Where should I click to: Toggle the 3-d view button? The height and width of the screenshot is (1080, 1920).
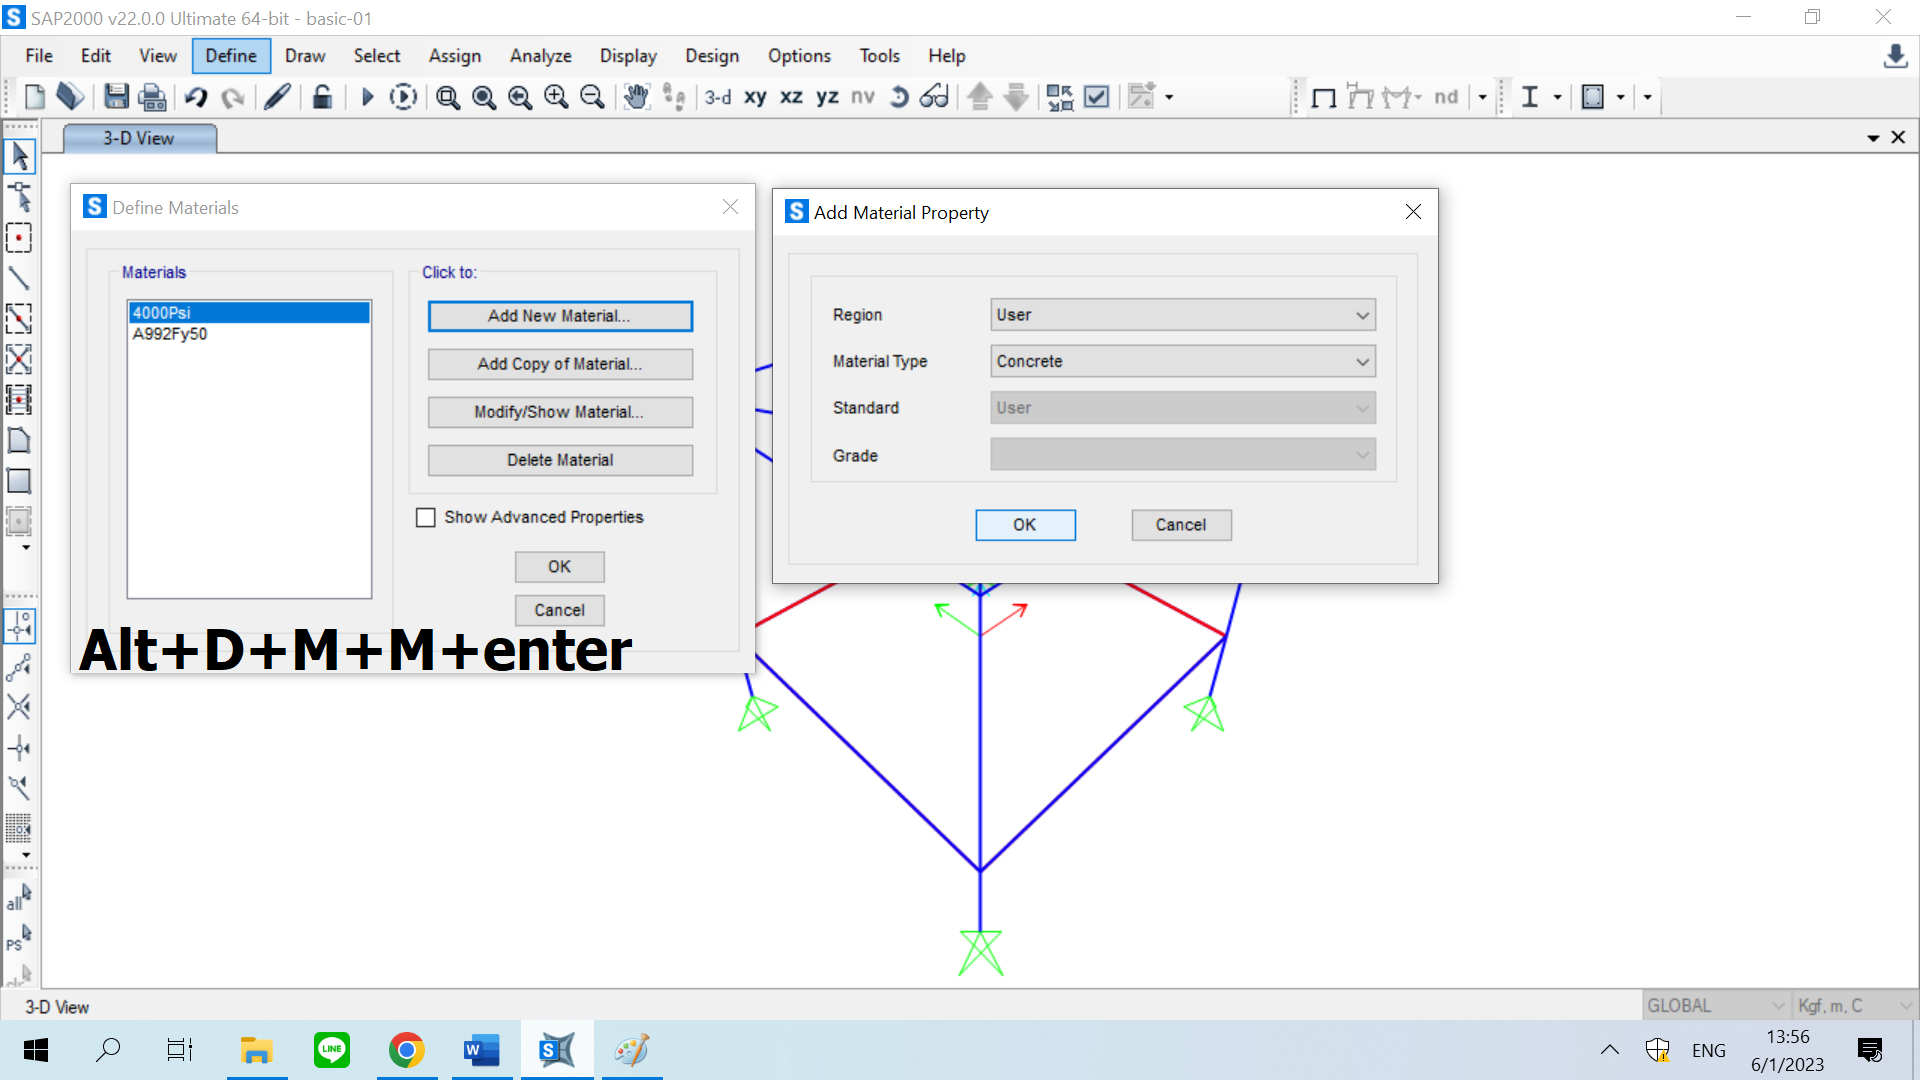click(717, 97)
